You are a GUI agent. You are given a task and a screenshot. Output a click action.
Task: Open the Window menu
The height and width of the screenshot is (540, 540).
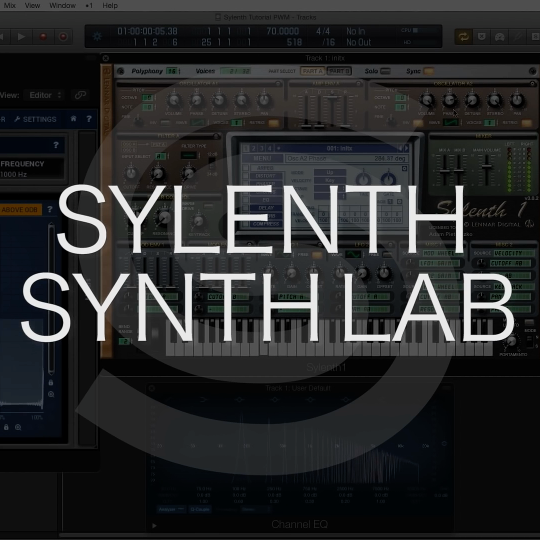[x=62, y=6]
